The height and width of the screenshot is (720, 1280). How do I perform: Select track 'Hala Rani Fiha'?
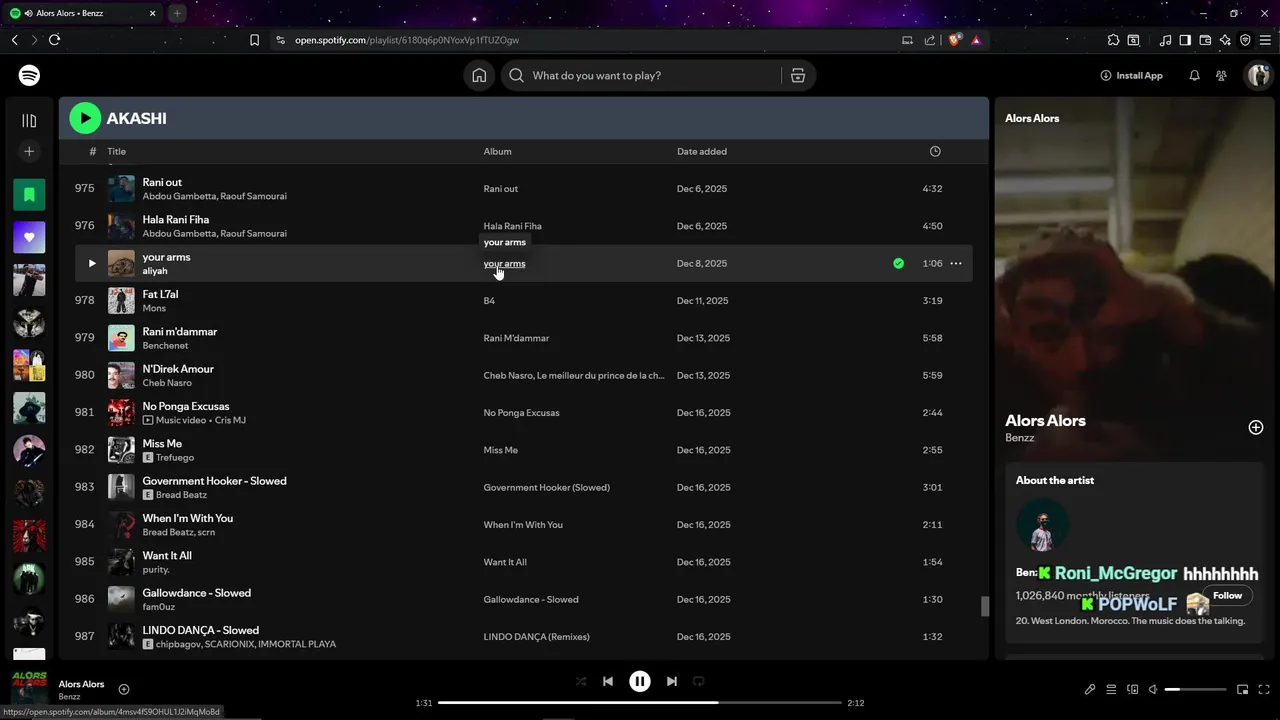click(176, 219)
